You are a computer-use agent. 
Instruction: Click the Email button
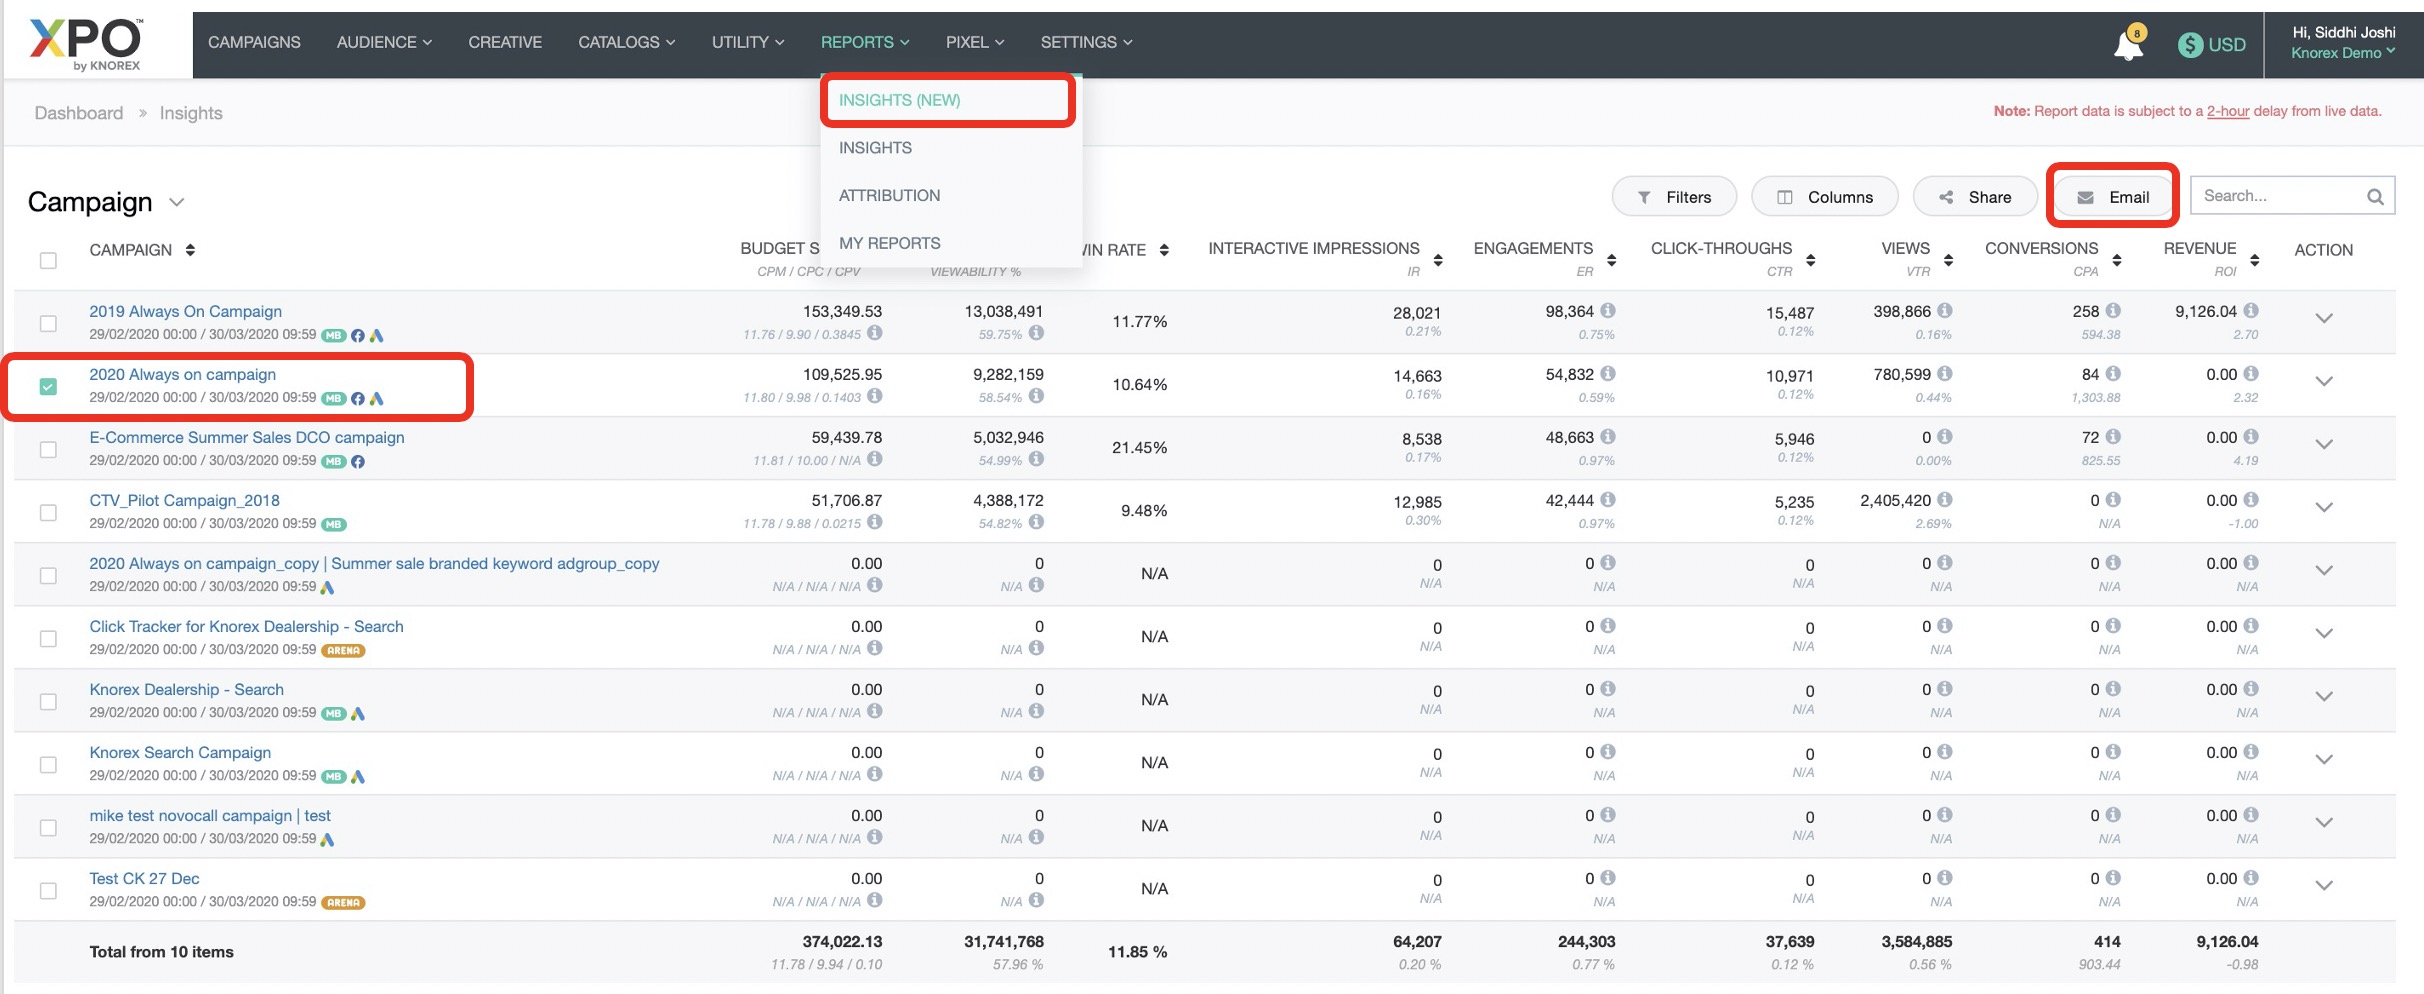point(2113,197)
